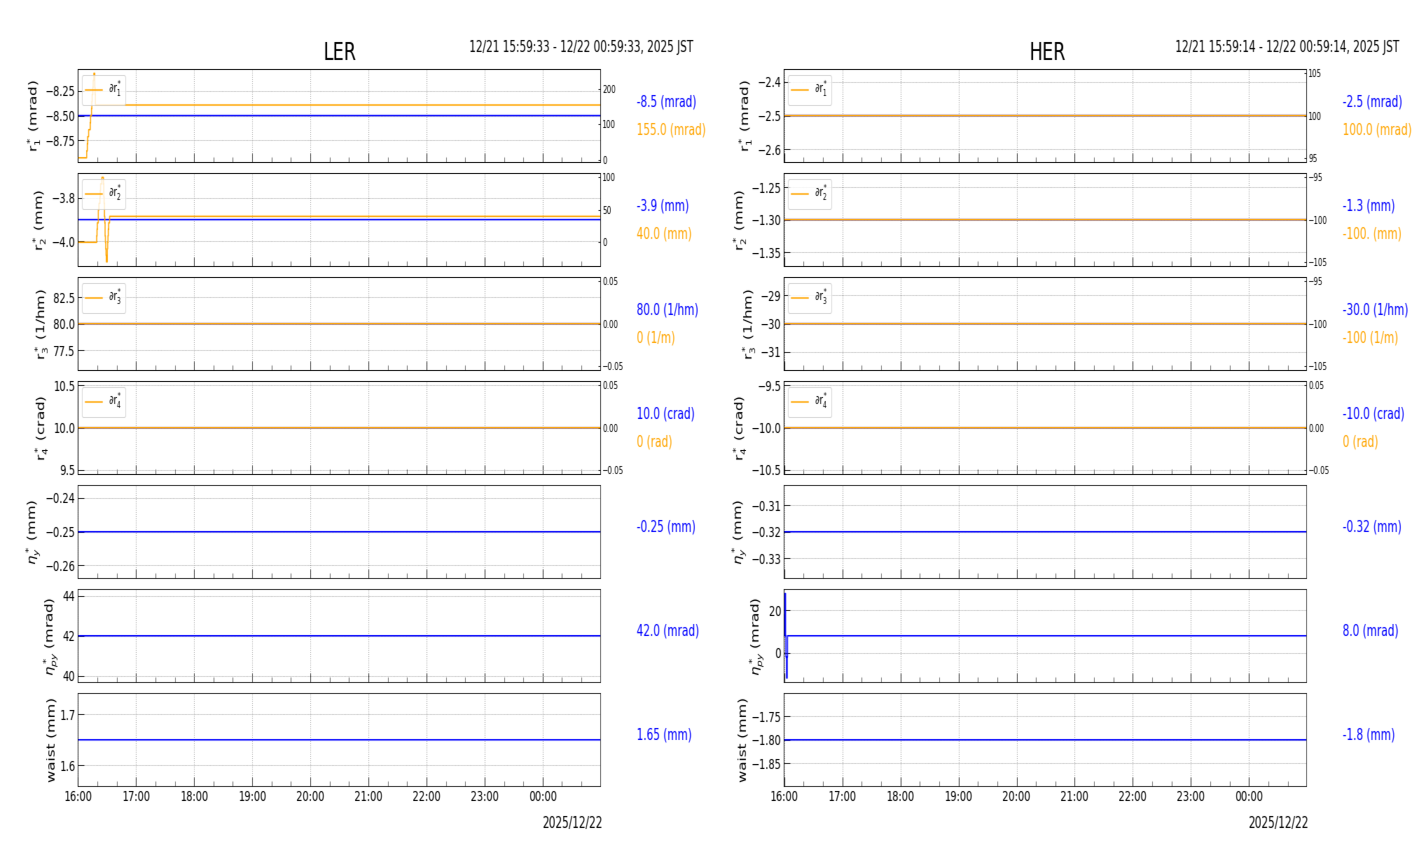Click the 8.0 (mrad) value
The height and width of the screenshot is (864, 1412).
click(x=1370, y=631)
